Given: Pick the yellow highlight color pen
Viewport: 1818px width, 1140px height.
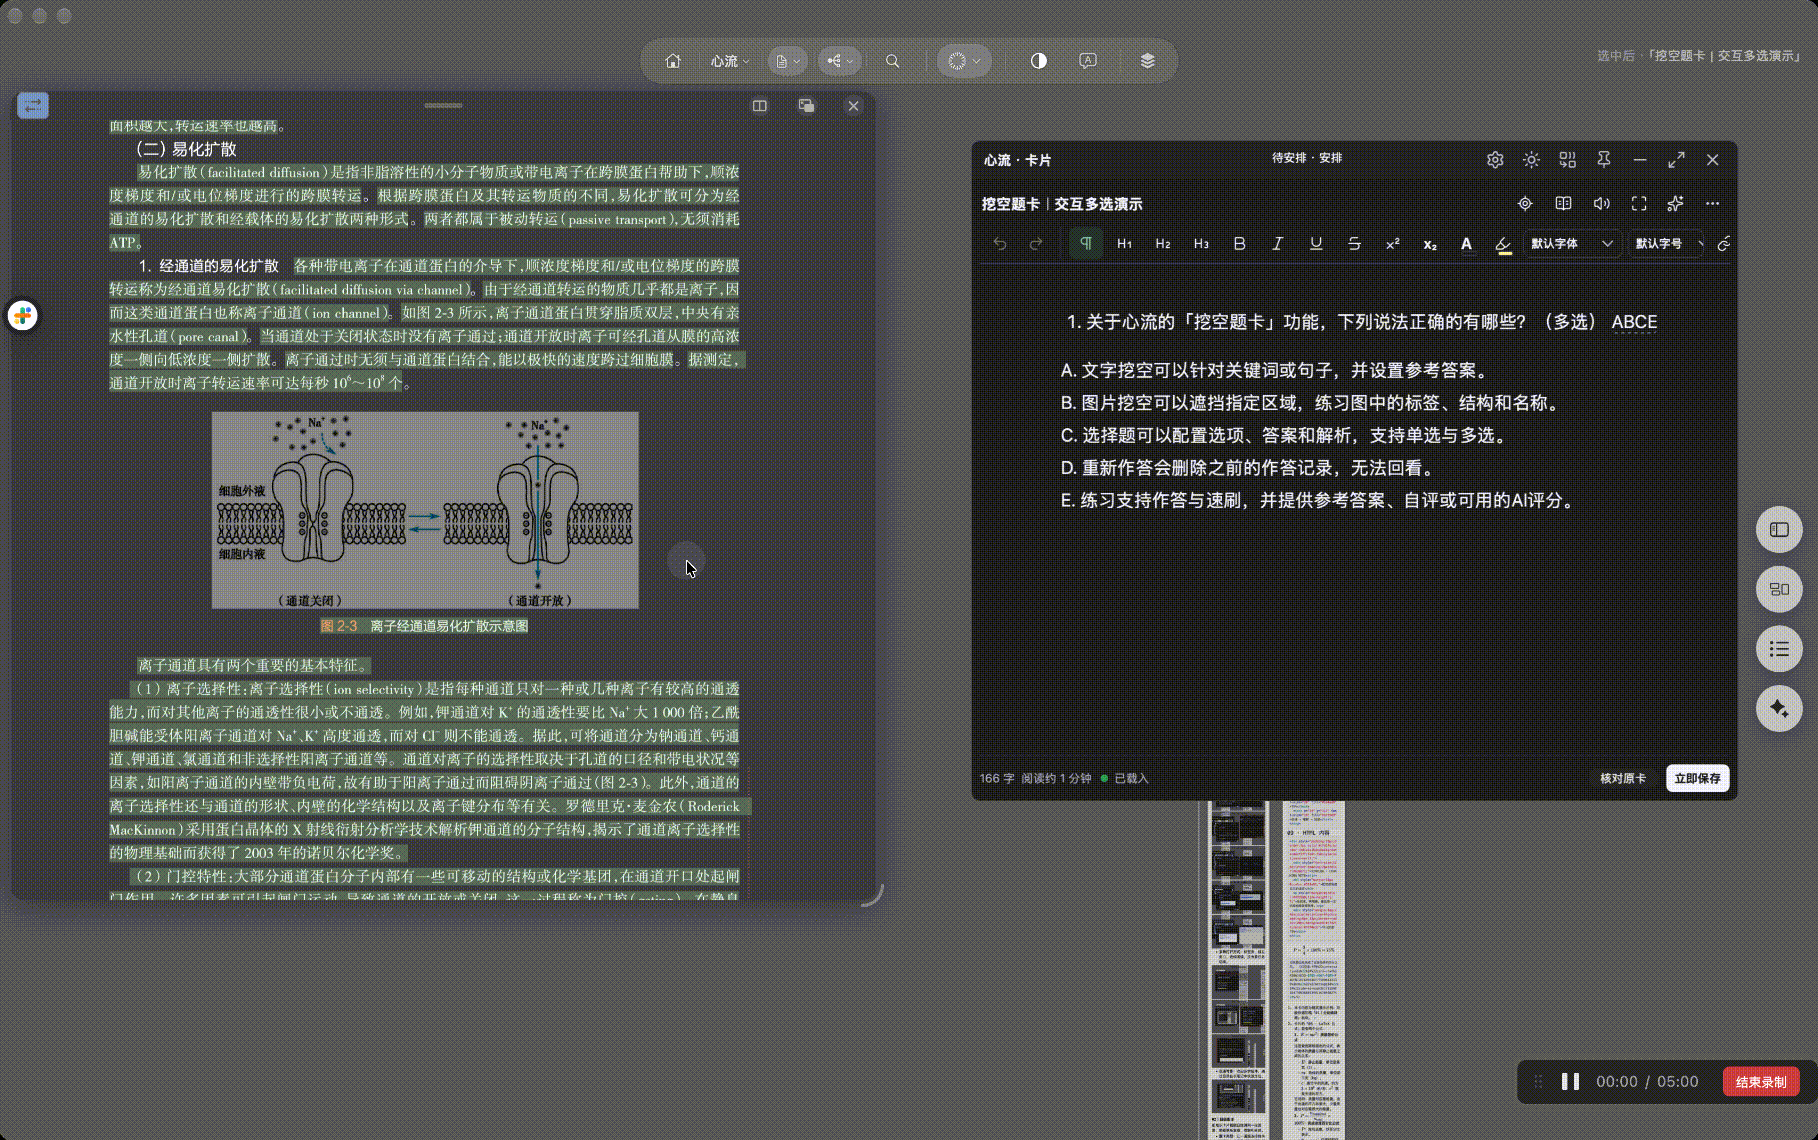Looking at the screenshot, I should click(1504, 244).
